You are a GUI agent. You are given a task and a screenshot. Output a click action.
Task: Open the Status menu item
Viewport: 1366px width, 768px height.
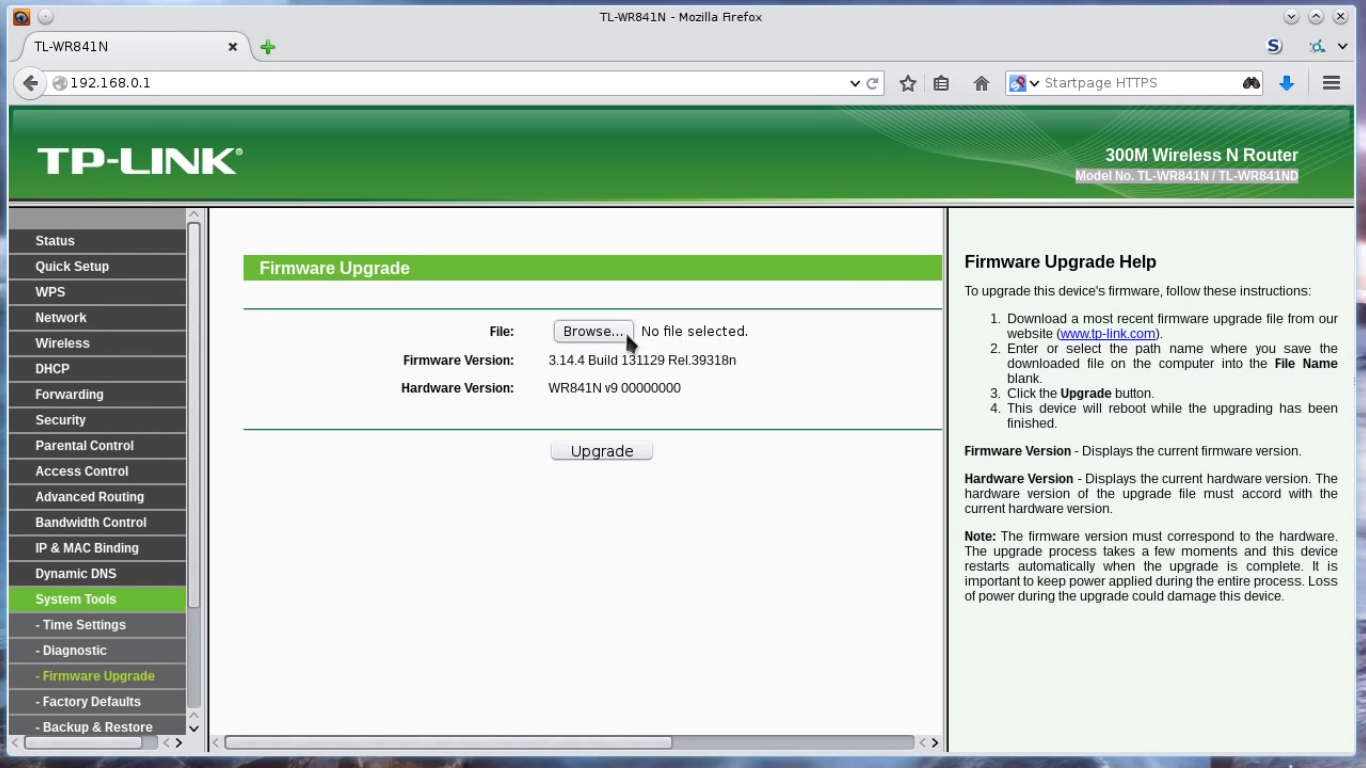click(x=97, y=241)
